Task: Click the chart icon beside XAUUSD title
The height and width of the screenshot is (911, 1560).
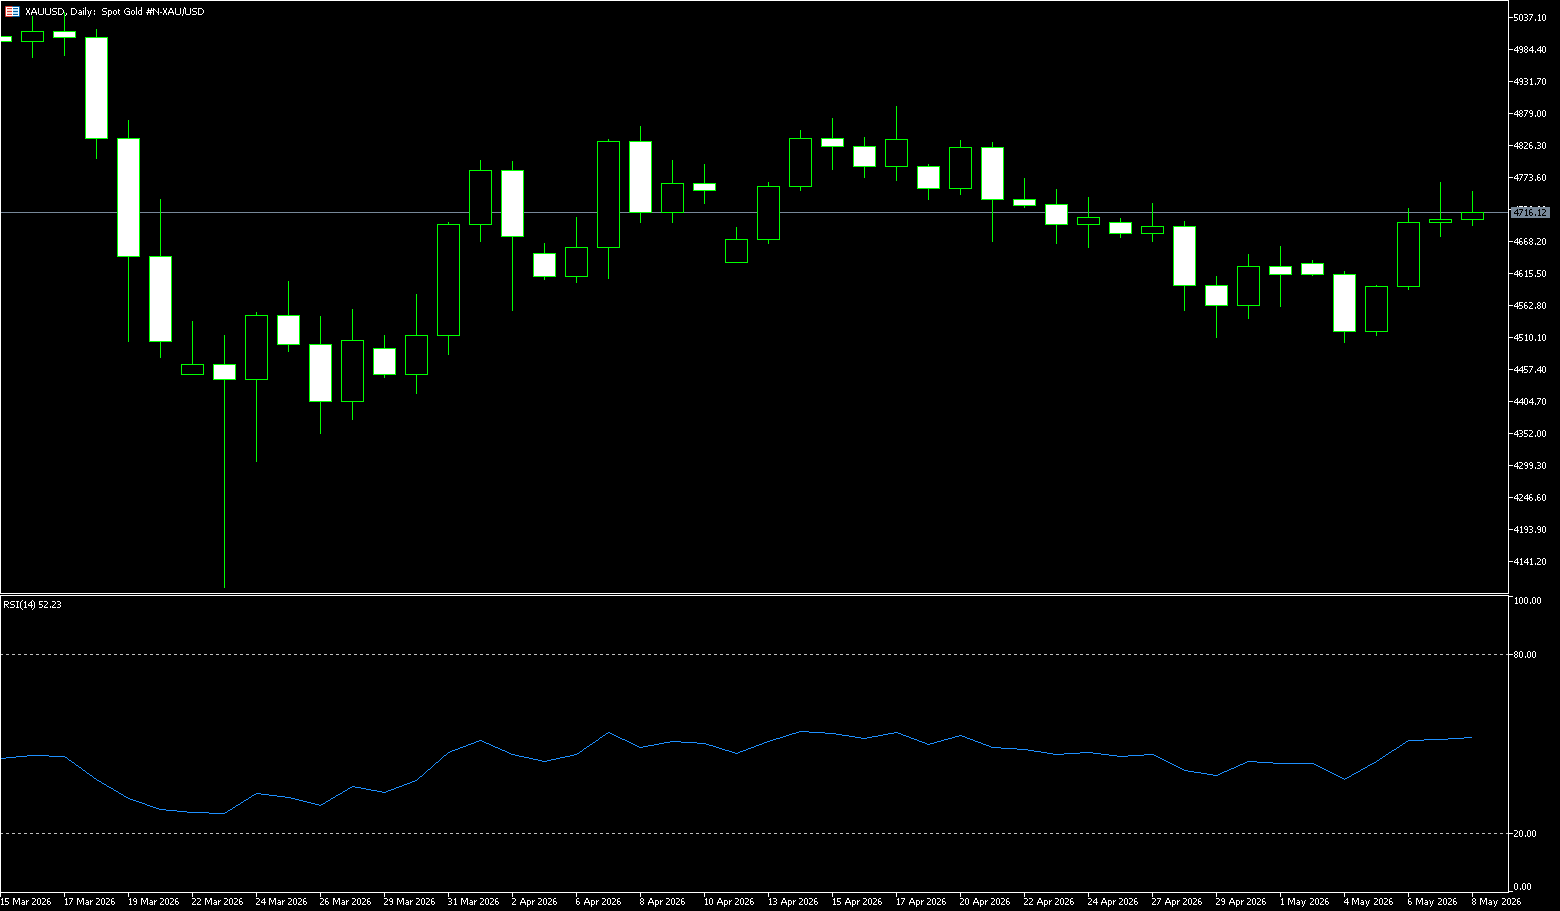Action: pyautogui.click(x=12, y=12)
